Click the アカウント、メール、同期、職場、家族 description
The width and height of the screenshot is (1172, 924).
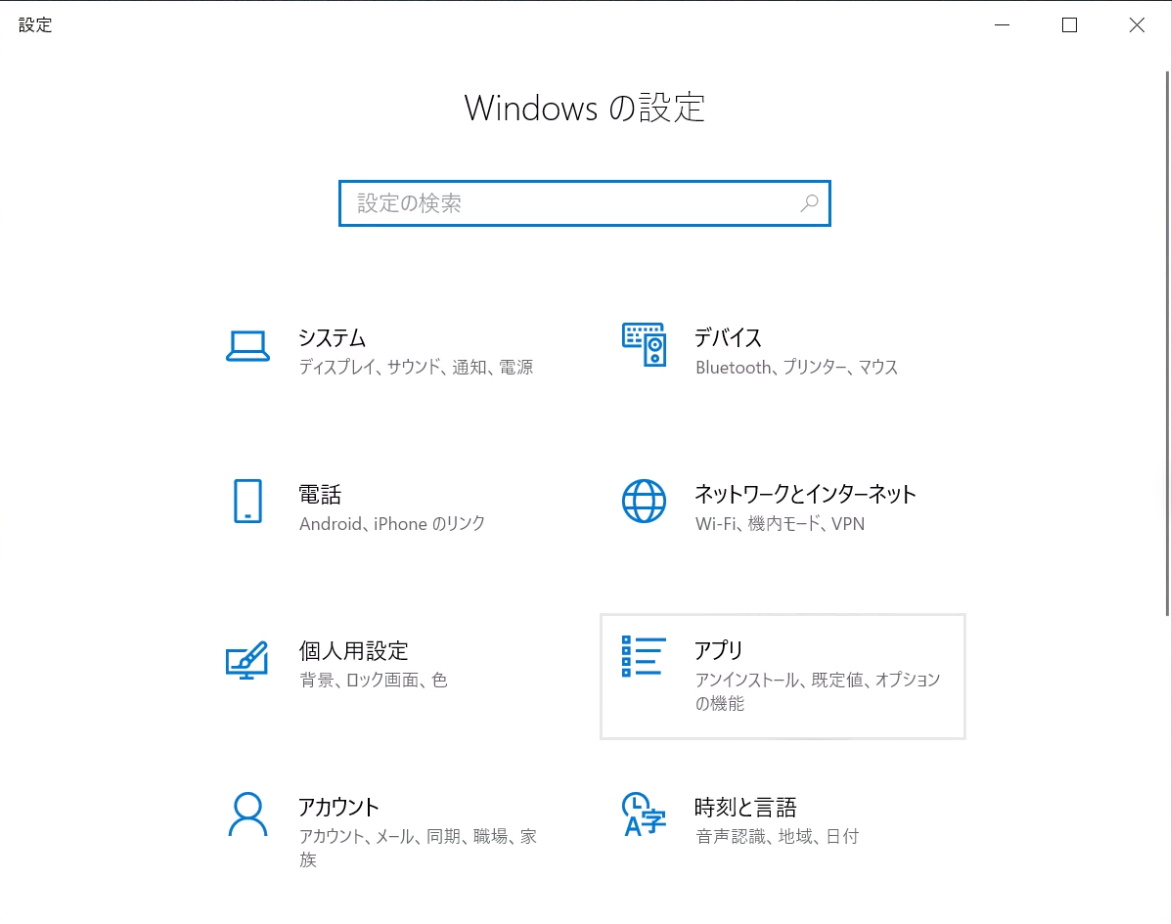point(418,848)
